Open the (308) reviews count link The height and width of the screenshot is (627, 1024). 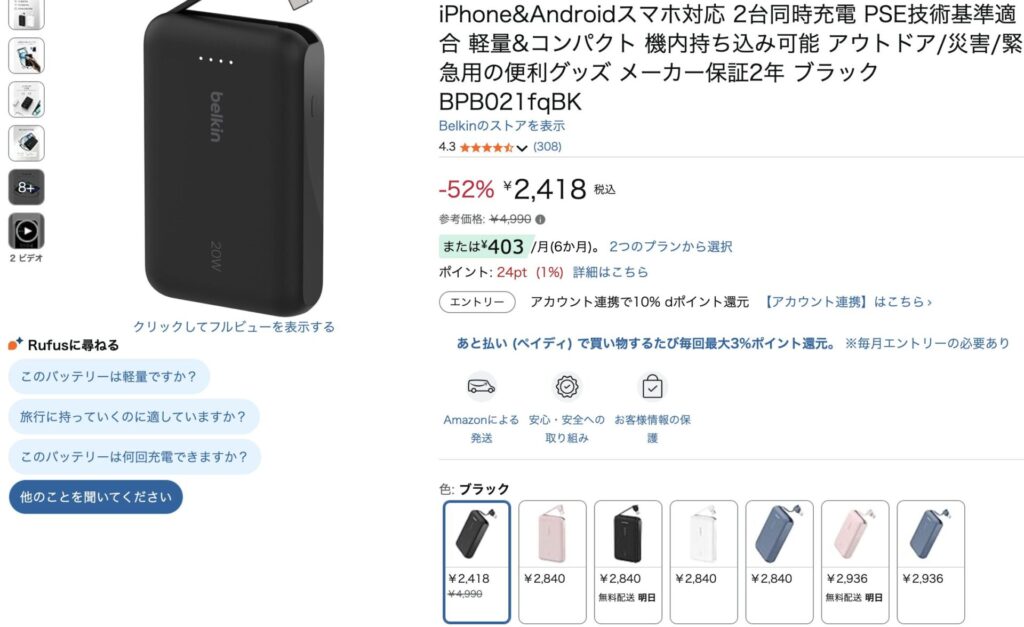coord(547,147)
